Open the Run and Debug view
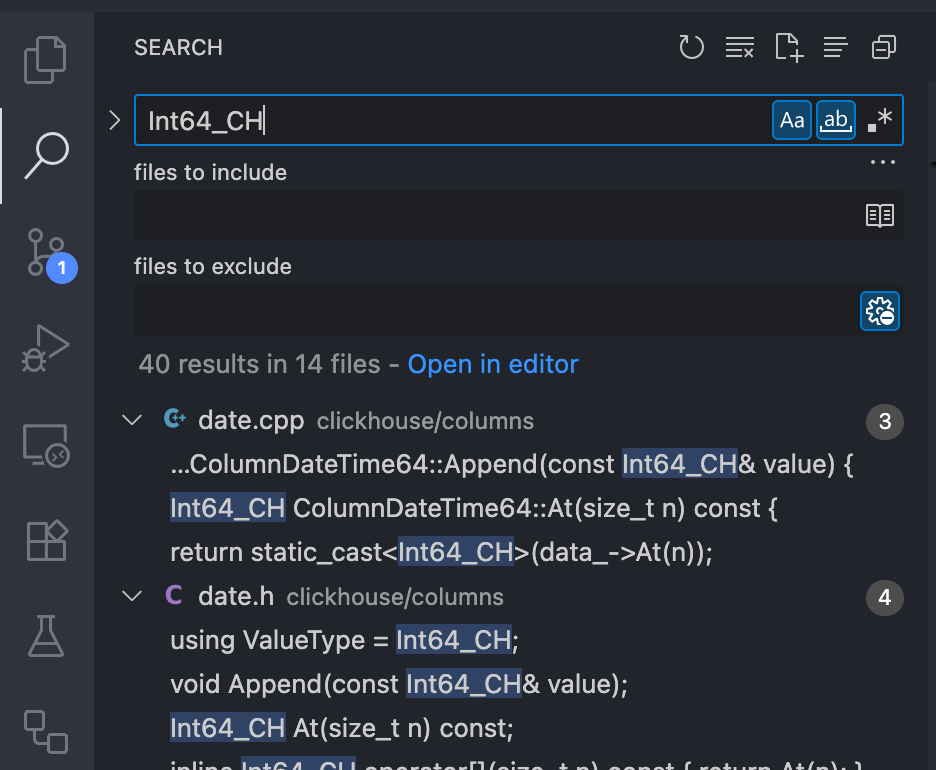The width and height of the screenshot is (936, 770). tap(45, 349)
